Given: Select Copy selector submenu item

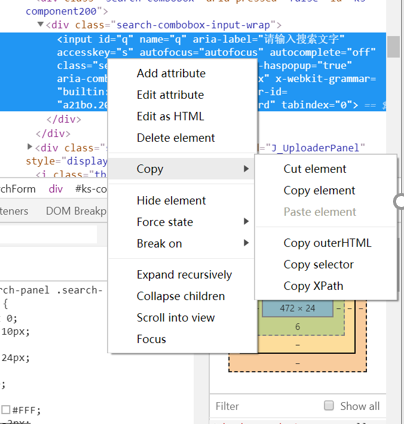Looking at the screenshot, I should (326, 264).
